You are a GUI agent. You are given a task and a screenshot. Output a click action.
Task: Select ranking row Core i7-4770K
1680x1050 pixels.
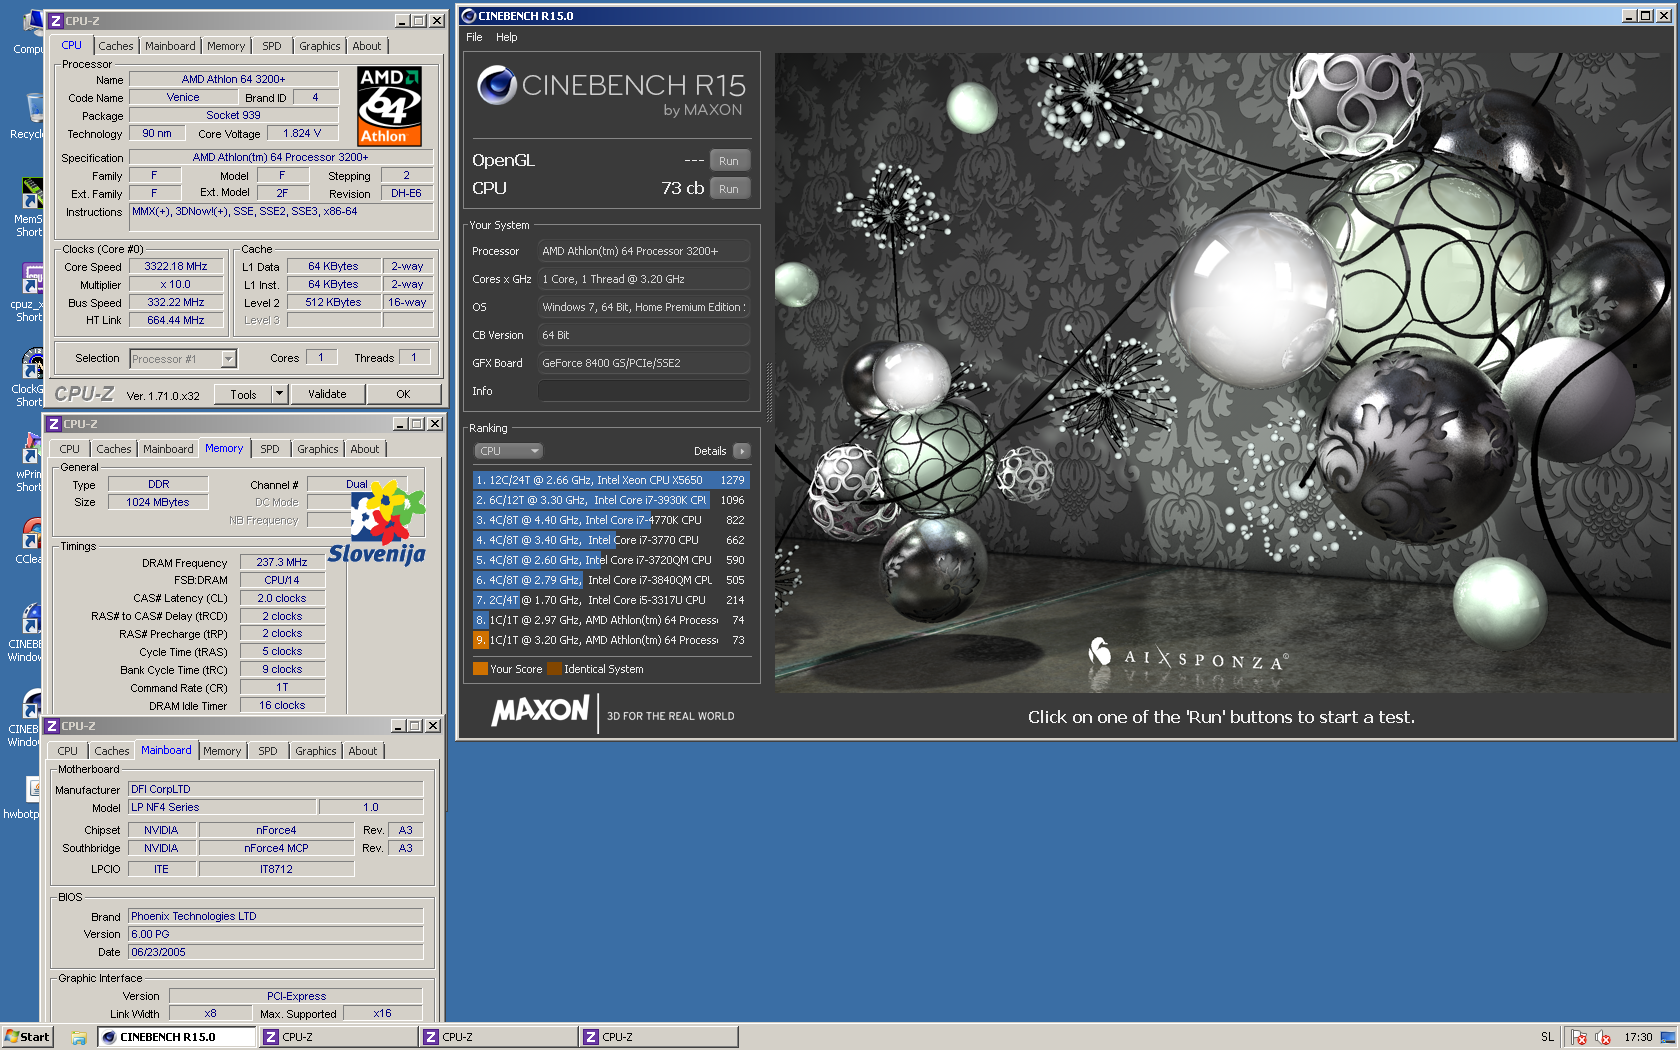pyautogui.click(x=611, y=520)
